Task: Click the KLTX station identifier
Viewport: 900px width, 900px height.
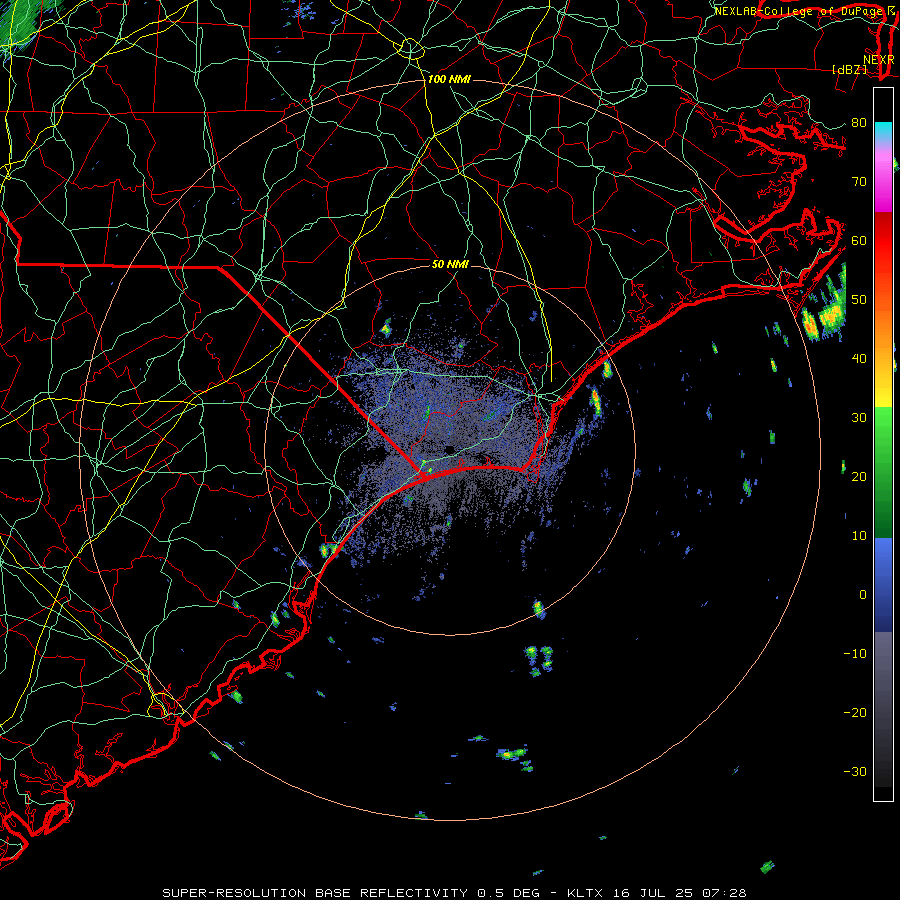Action: (x=585, y=893)
